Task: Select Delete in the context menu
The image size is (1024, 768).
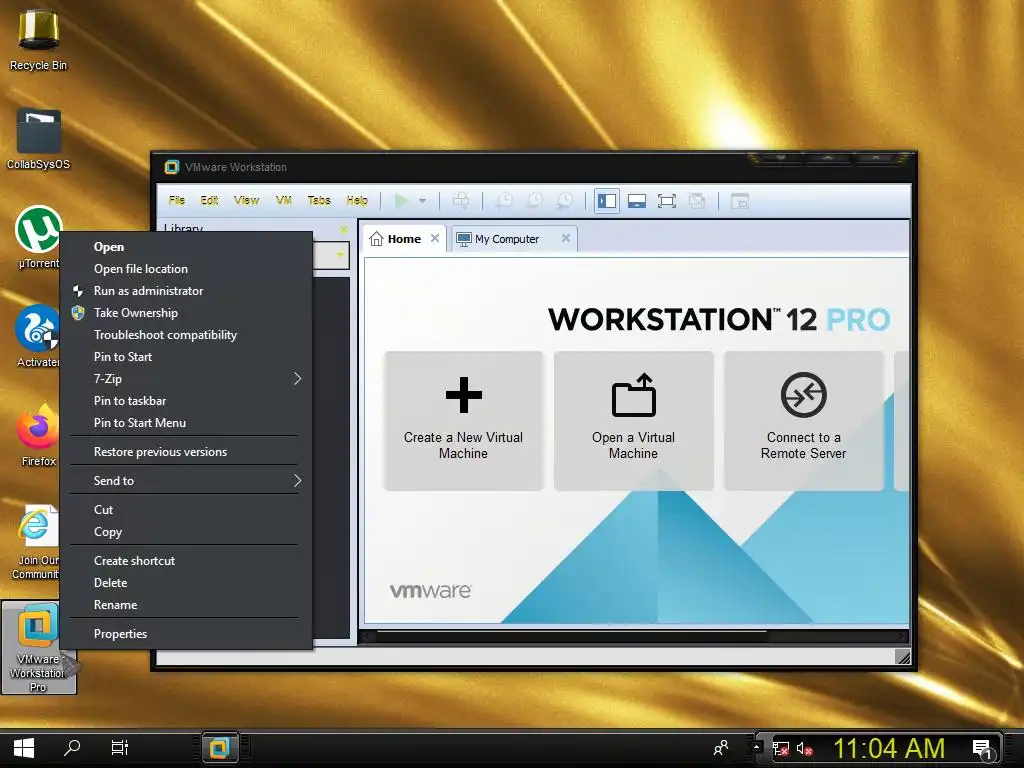Action: [185, 583]
